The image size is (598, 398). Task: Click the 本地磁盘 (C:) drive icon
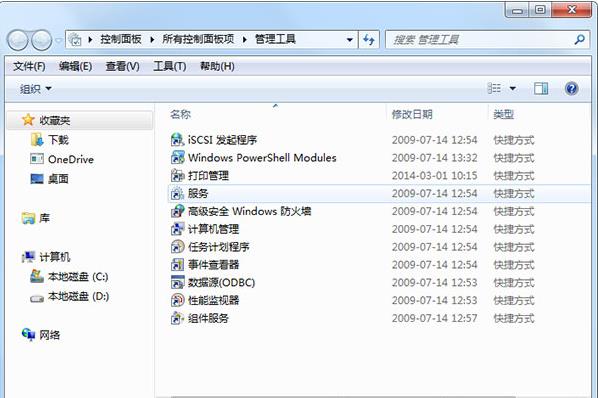[37, 276]
